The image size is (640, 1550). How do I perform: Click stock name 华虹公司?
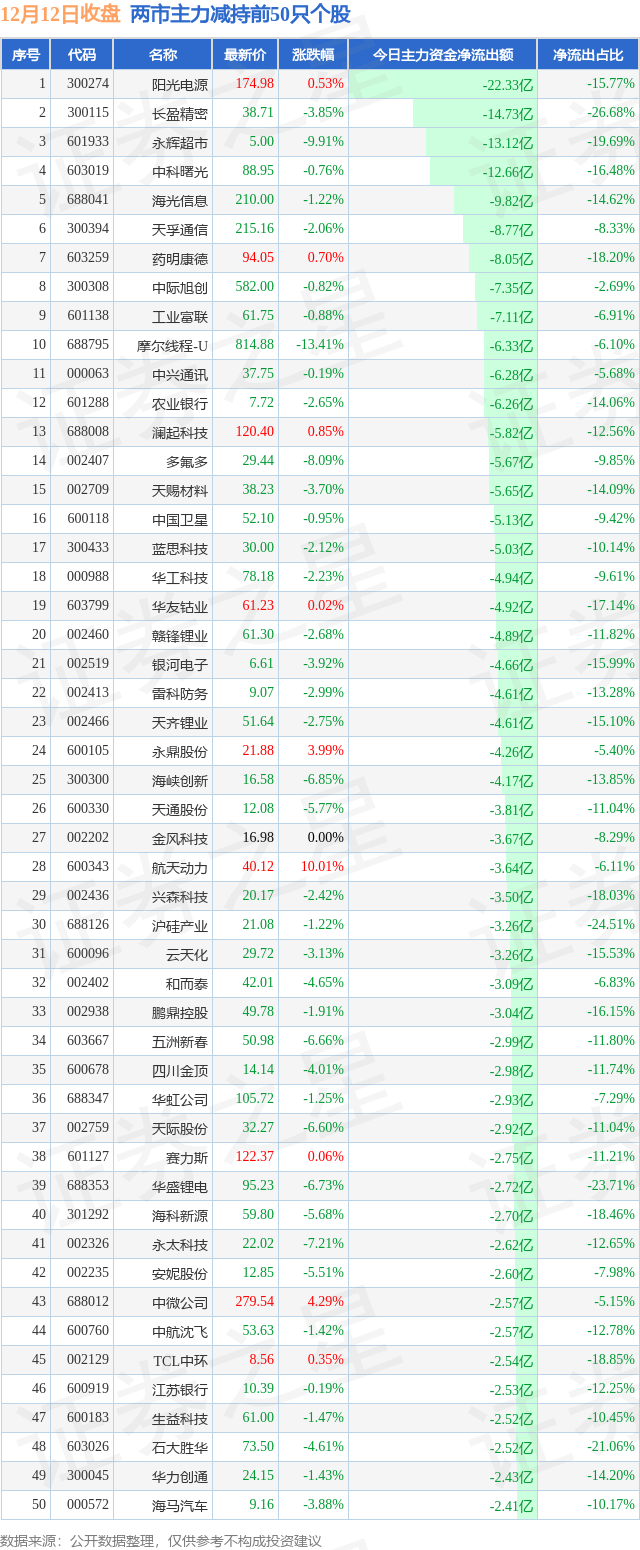click(x=180, y=1099)
